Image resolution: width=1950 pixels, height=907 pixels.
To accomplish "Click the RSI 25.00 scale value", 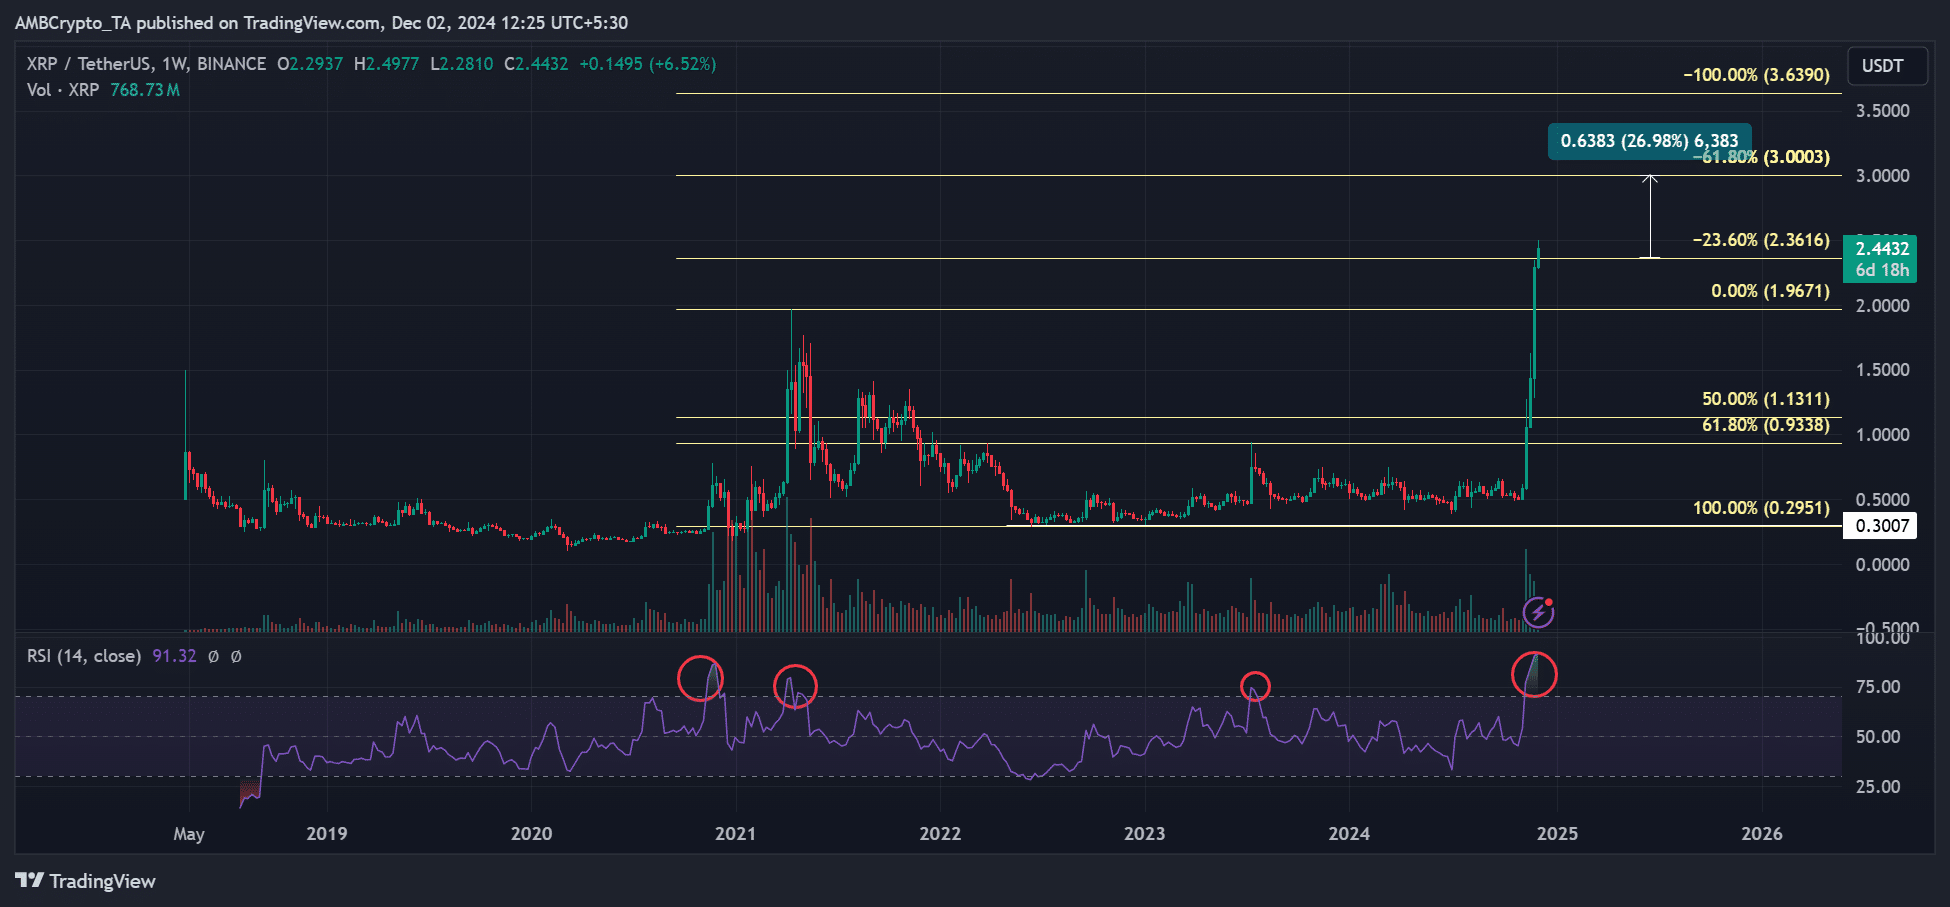I will (x=1878, y=787).
